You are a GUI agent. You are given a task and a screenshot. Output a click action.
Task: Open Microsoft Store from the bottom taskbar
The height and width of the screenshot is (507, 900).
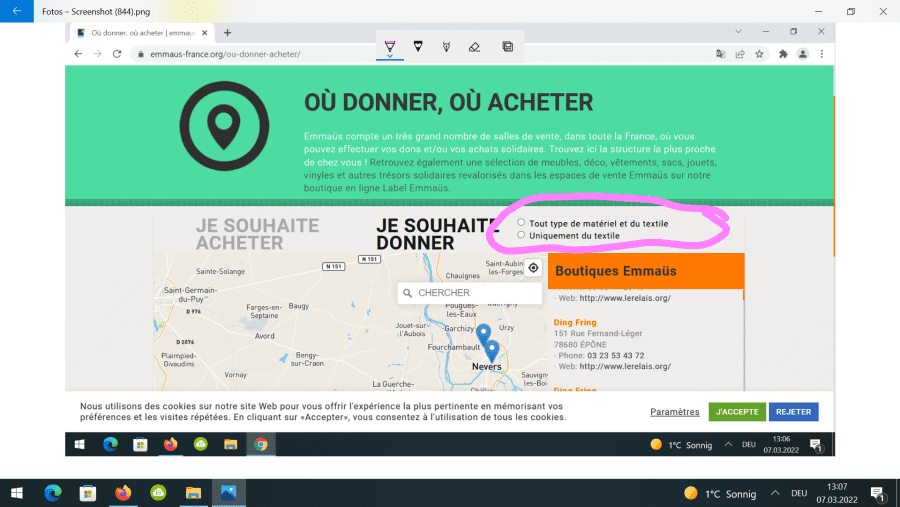click(88, 493)
